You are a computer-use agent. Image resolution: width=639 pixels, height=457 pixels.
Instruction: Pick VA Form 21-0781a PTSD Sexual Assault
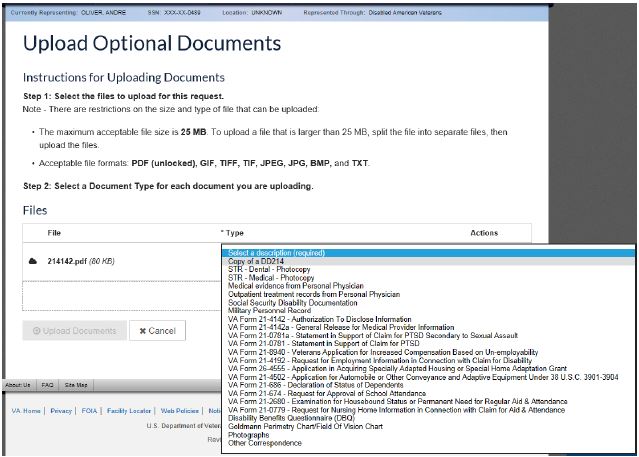pyautogui.click(x=428, y=336)
